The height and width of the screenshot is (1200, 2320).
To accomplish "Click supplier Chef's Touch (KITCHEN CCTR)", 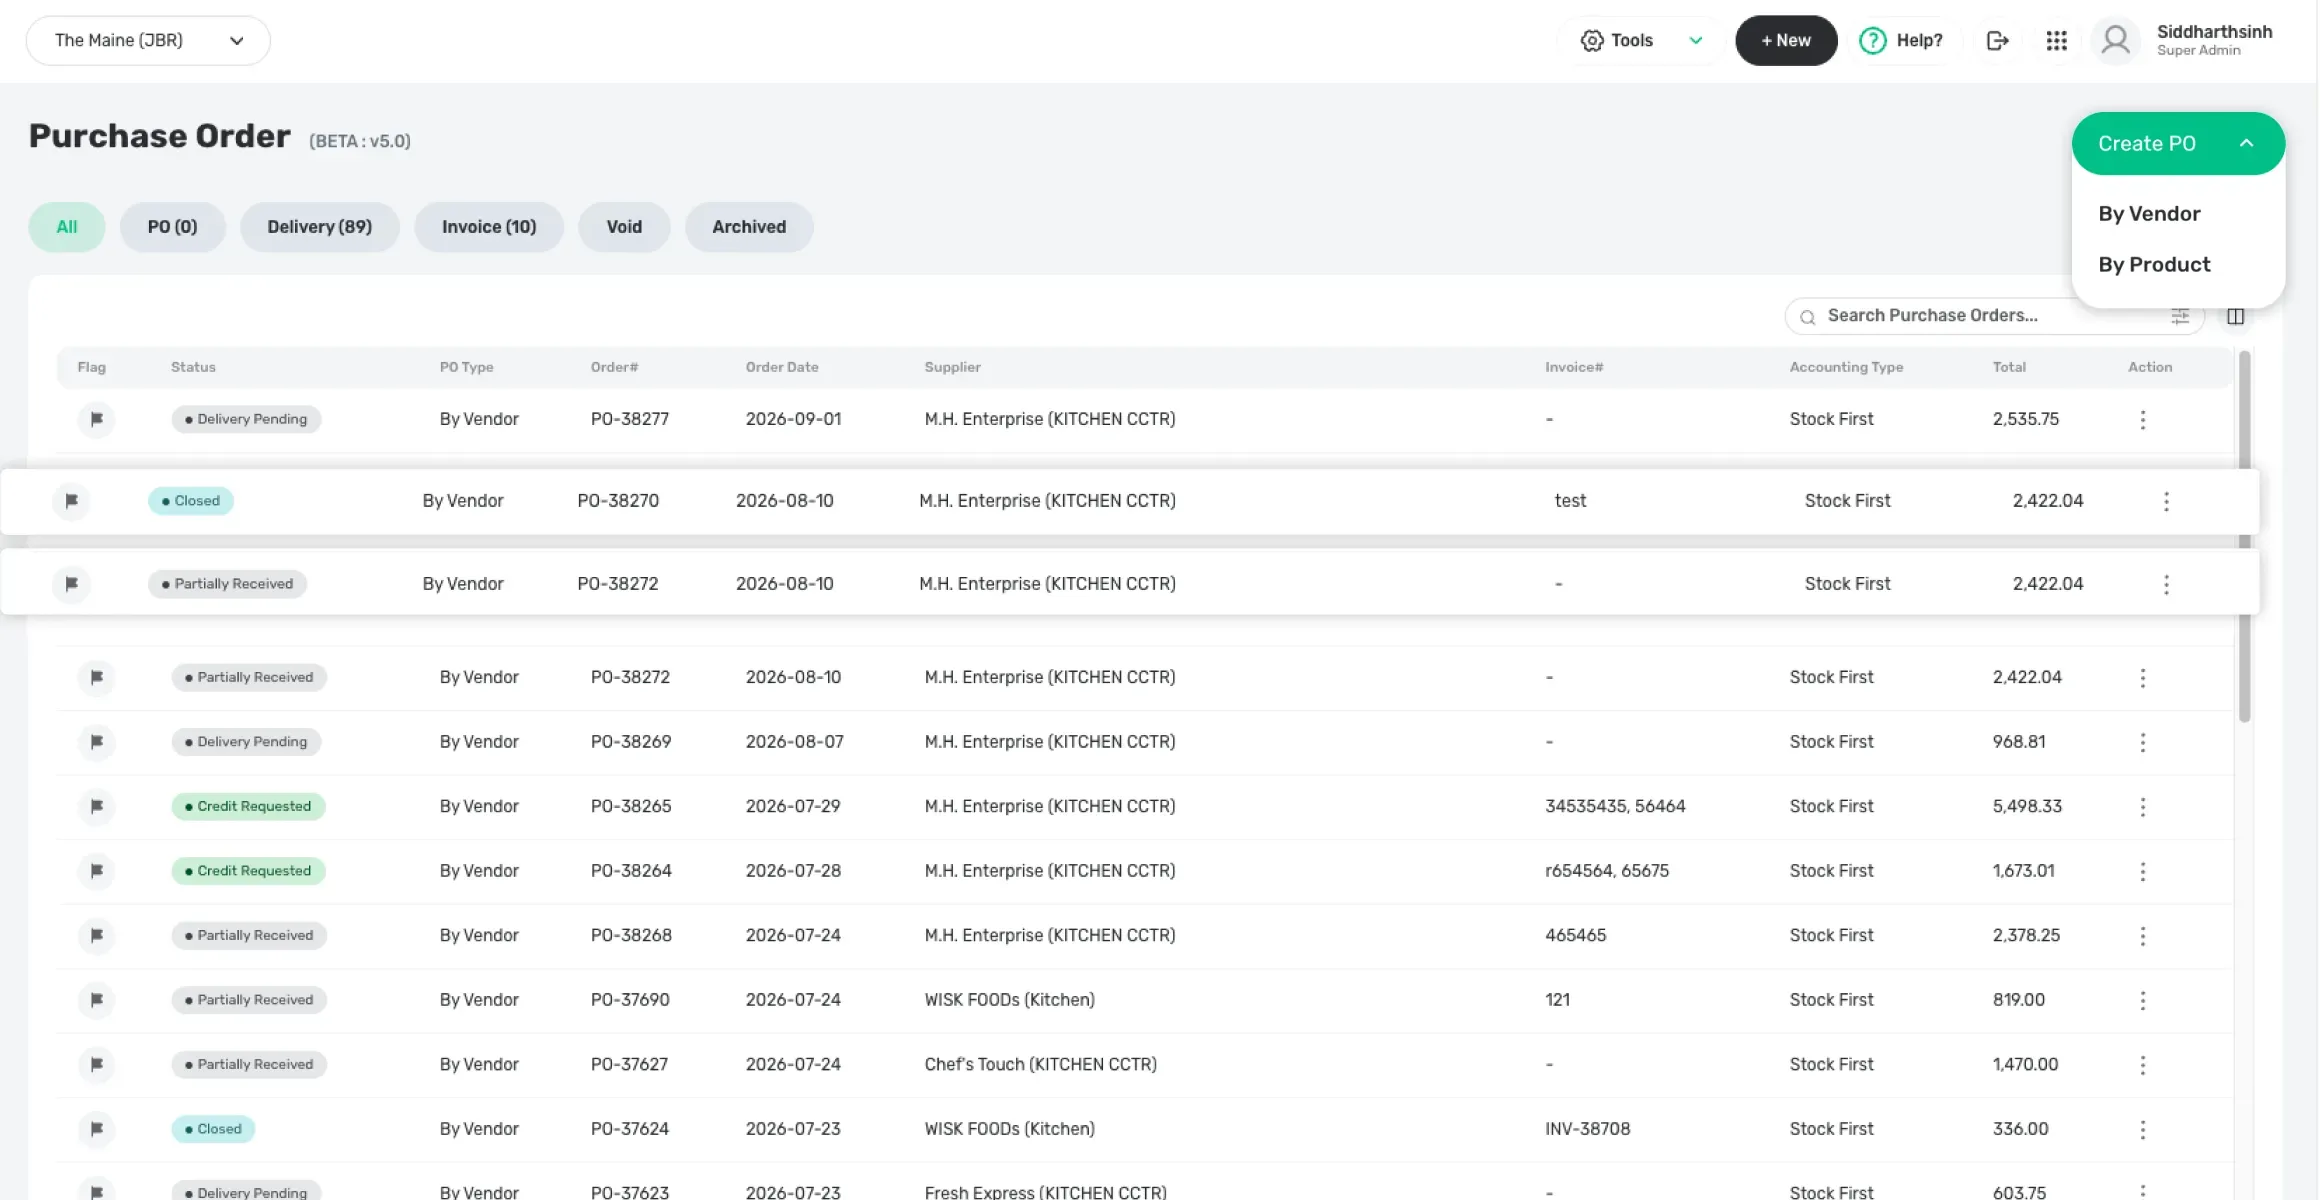I will (1040, 1064).
